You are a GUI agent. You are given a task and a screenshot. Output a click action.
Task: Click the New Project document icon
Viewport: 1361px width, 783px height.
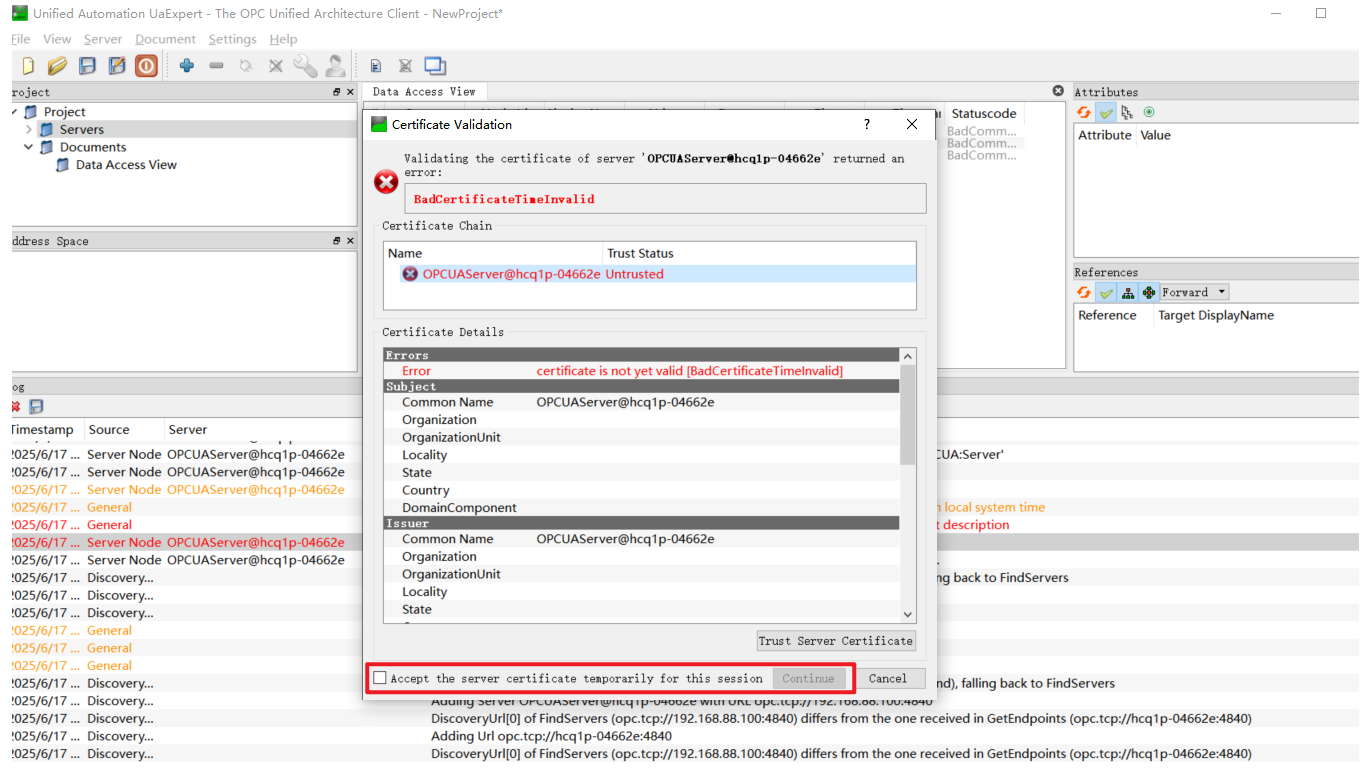coord(28,66)
